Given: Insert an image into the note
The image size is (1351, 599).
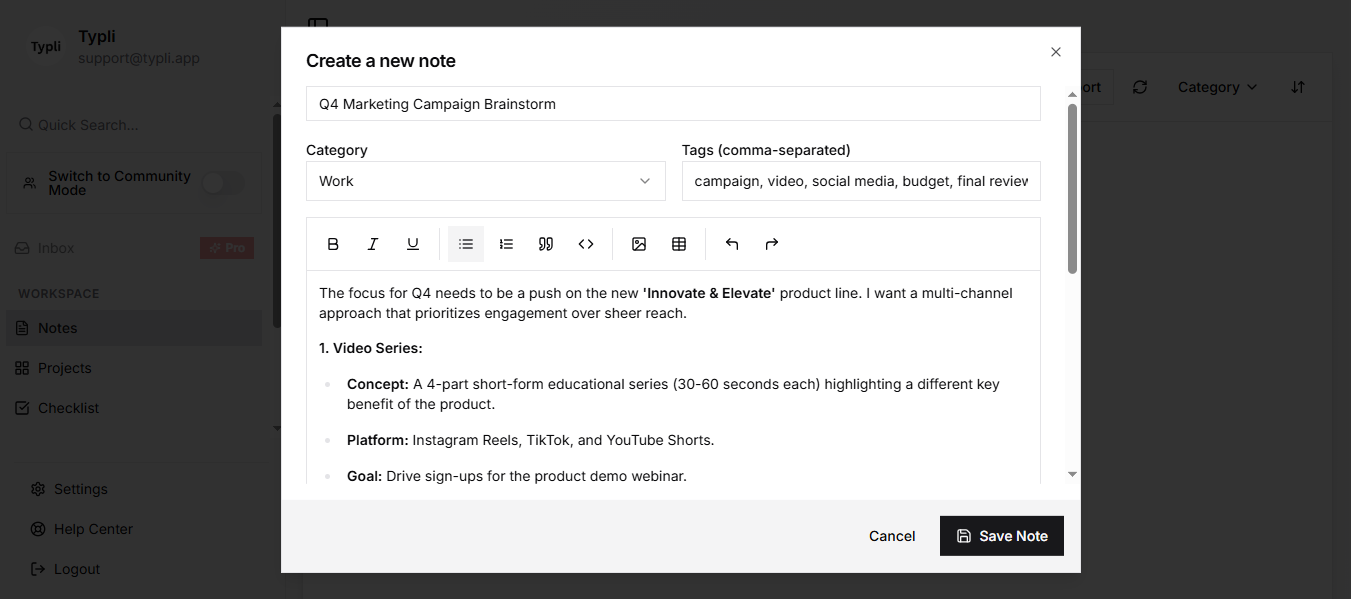Looking at the screenshot, I should (639, 244).
